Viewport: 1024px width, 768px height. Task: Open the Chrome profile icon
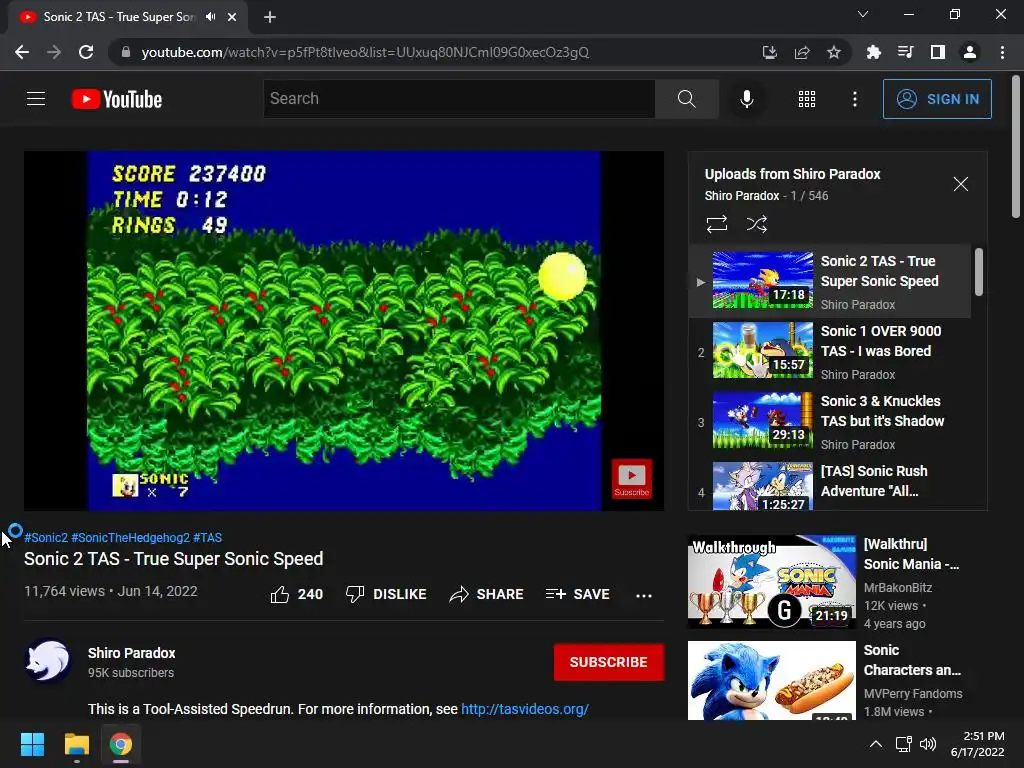point(970,52)
